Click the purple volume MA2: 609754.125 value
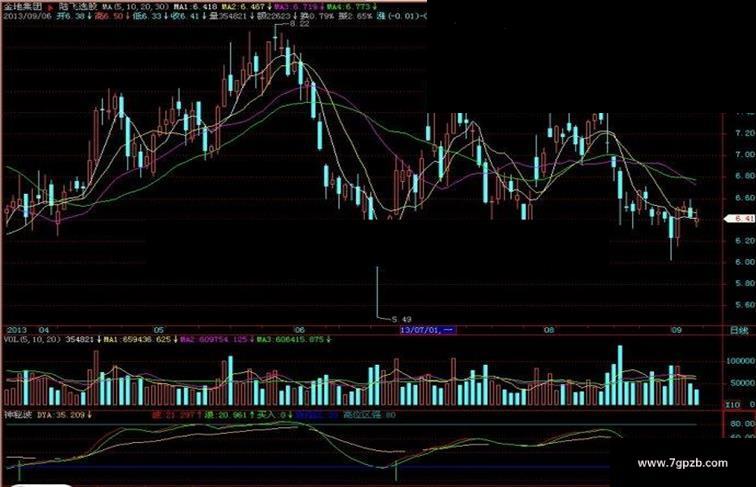 [x=216, y=339]
